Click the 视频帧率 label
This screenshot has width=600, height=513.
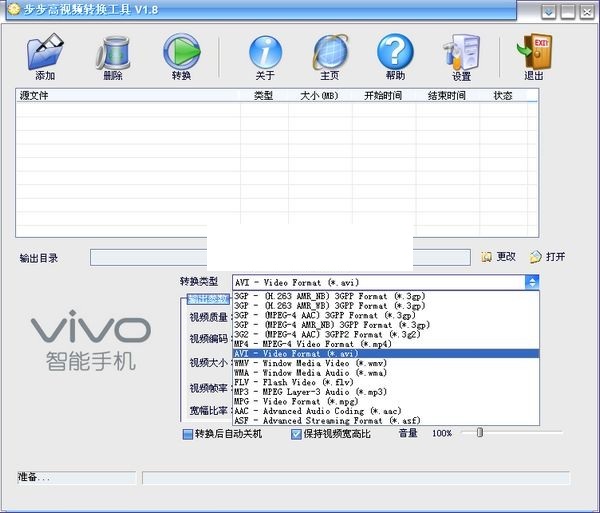pyautogui.click(x=209, y=388)
